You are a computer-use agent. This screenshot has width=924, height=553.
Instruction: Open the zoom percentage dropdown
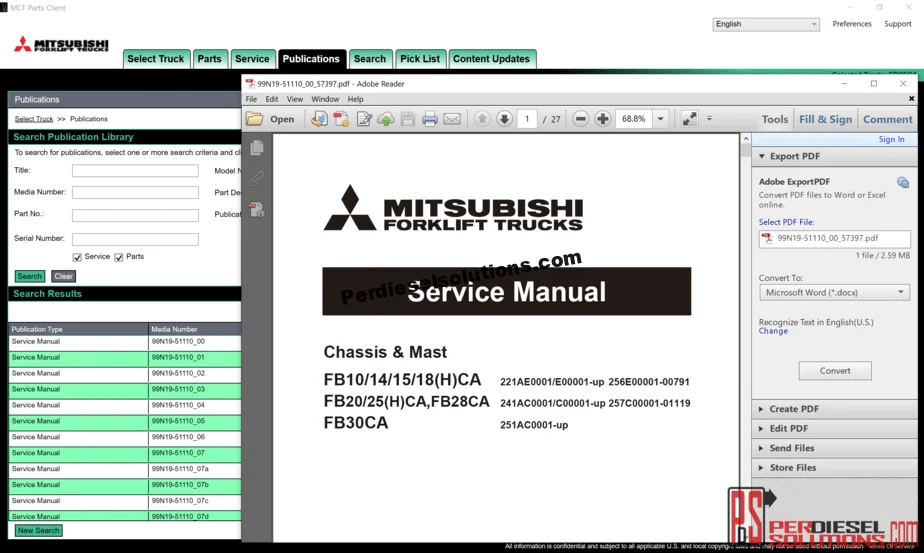tap(660, 119)
